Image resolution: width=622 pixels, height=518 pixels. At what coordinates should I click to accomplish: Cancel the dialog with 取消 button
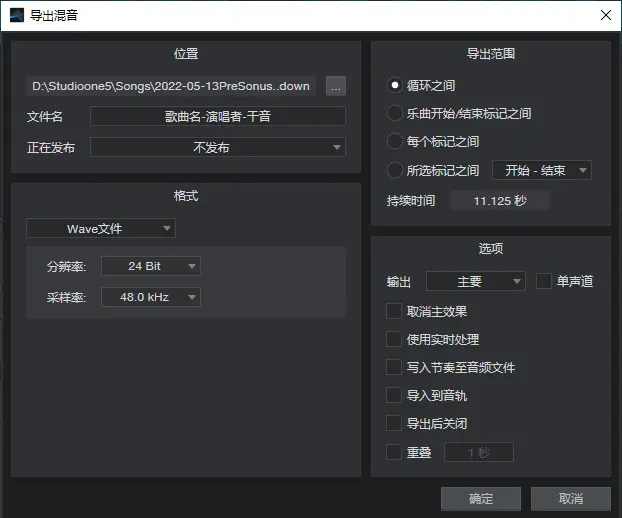click(571, 499)
